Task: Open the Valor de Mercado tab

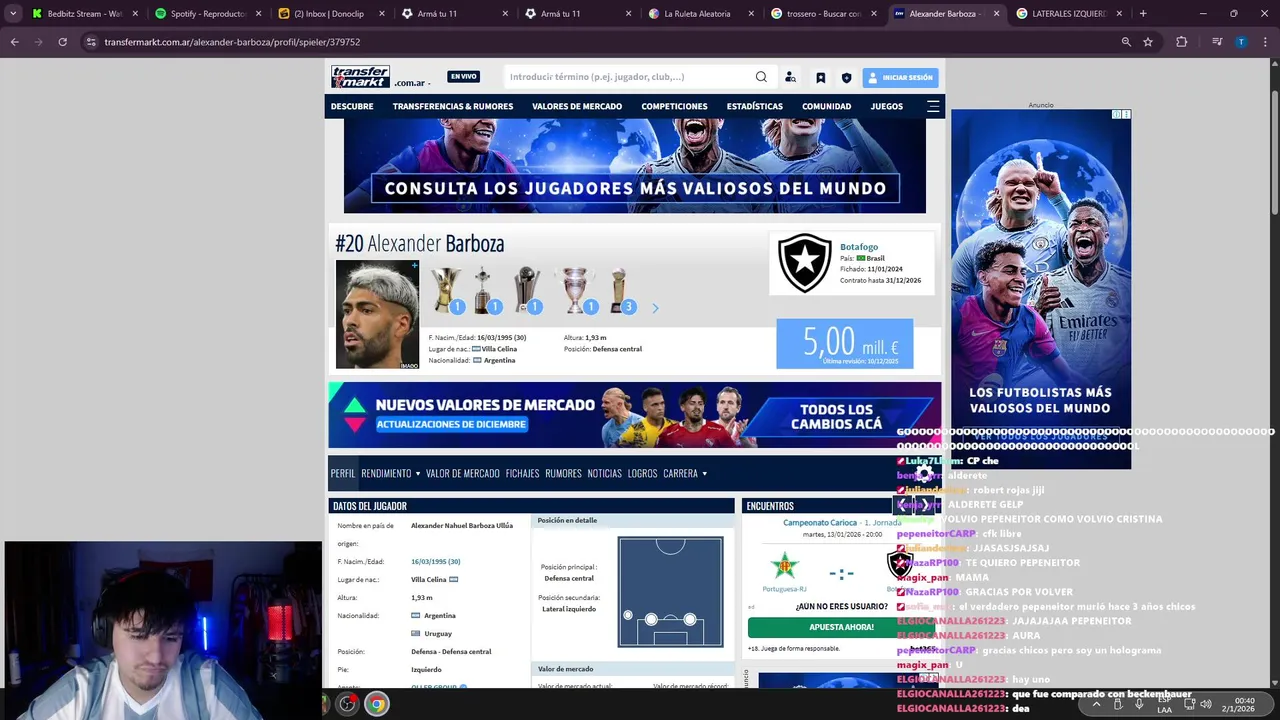Action: click(463, 473)
